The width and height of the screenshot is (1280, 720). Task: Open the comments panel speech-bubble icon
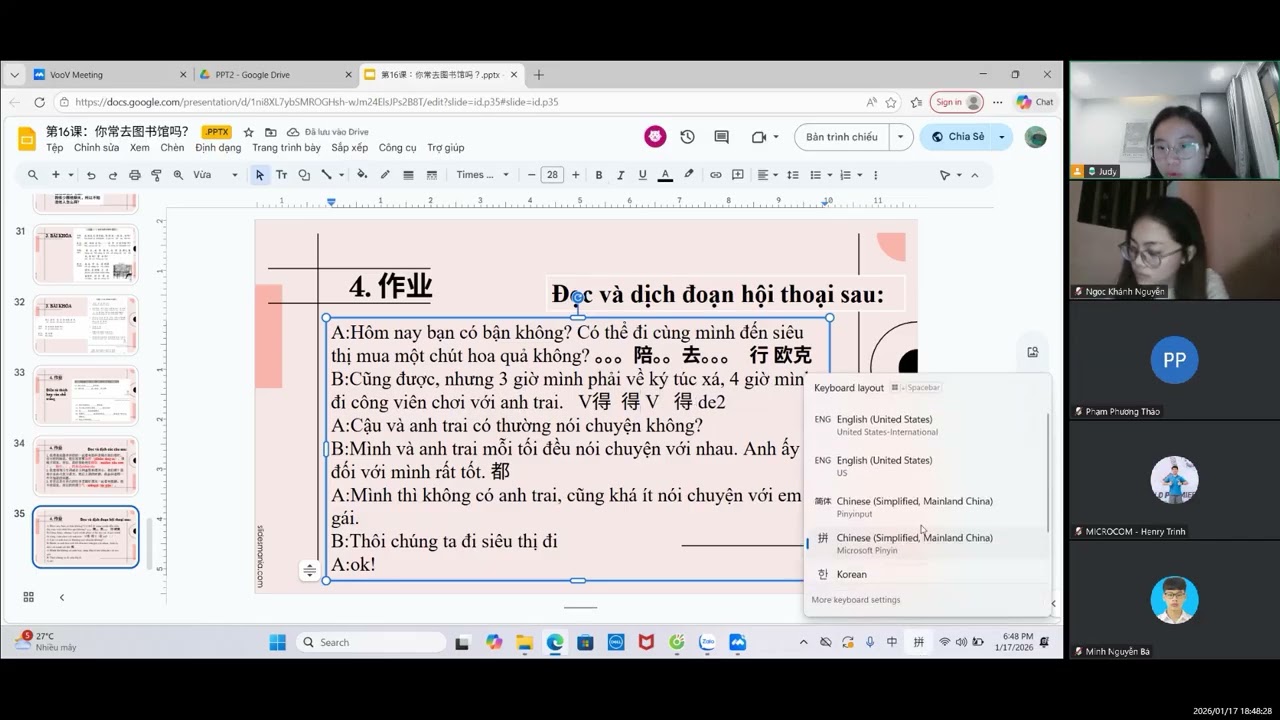721,137
